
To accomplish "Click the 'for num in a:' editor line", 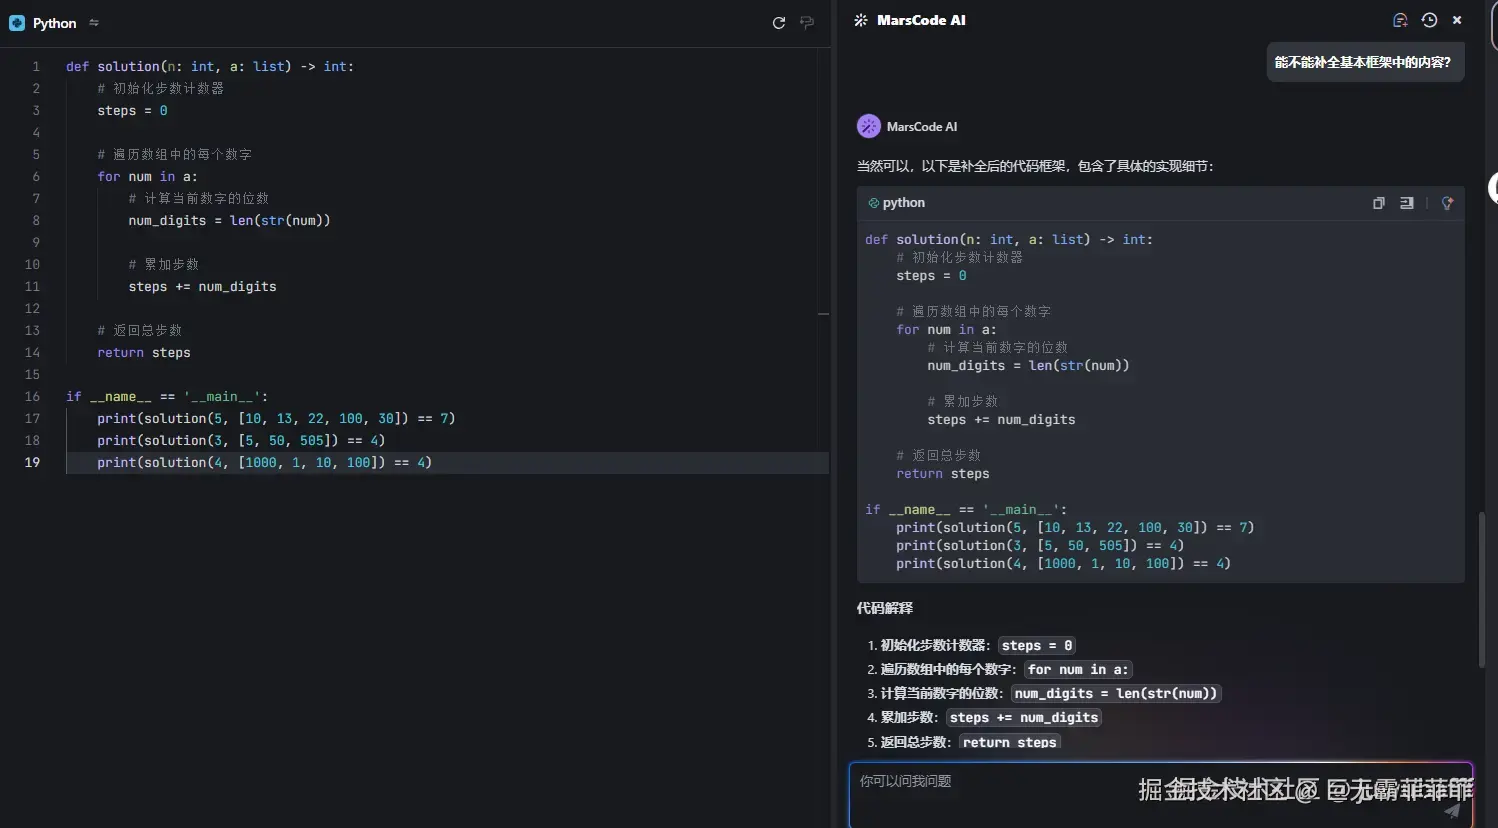I will coord(147,176).
